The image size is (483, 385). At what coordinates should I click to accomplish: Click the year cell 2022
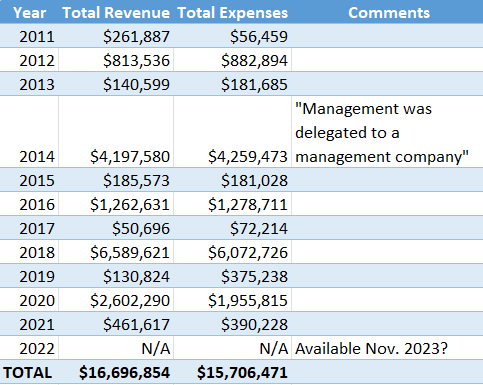pyautogui.click(x=29, y=348)
